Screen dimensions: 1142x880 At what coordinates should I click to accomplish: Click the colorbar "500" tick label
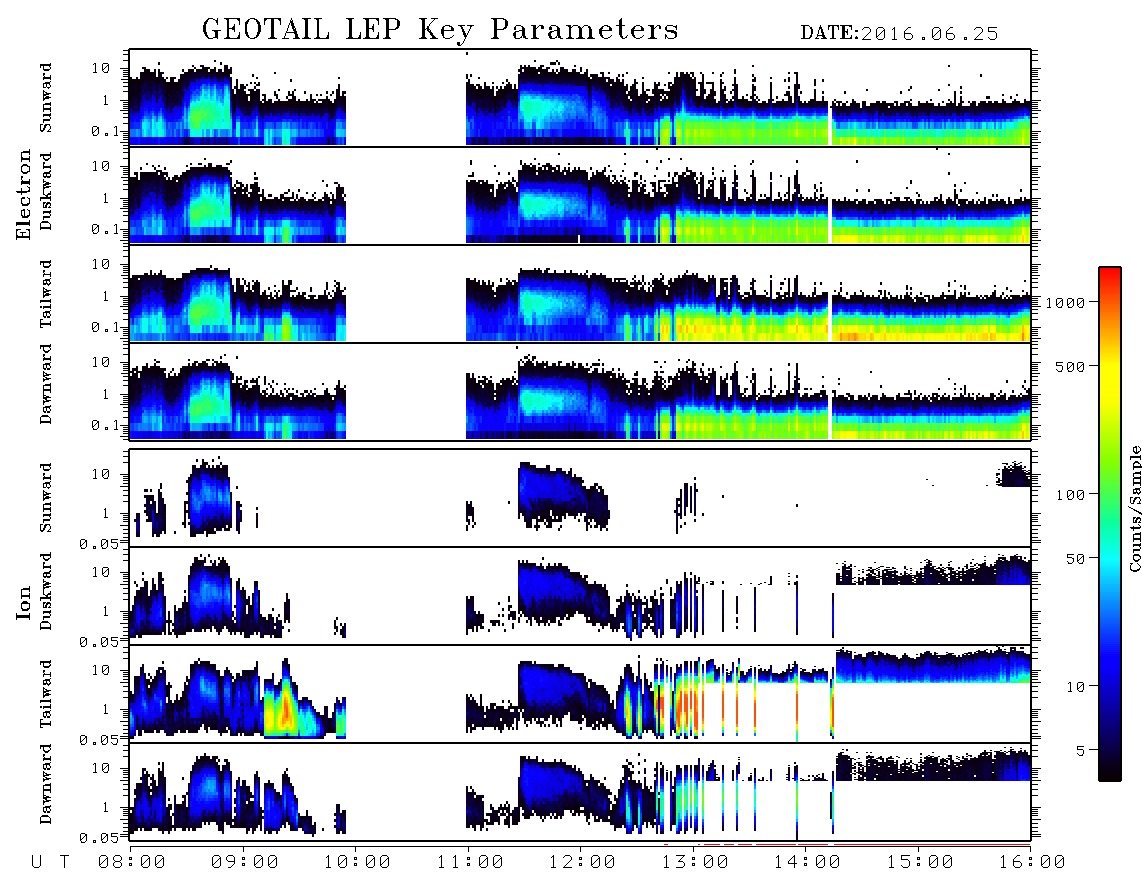coord(1071,366)
